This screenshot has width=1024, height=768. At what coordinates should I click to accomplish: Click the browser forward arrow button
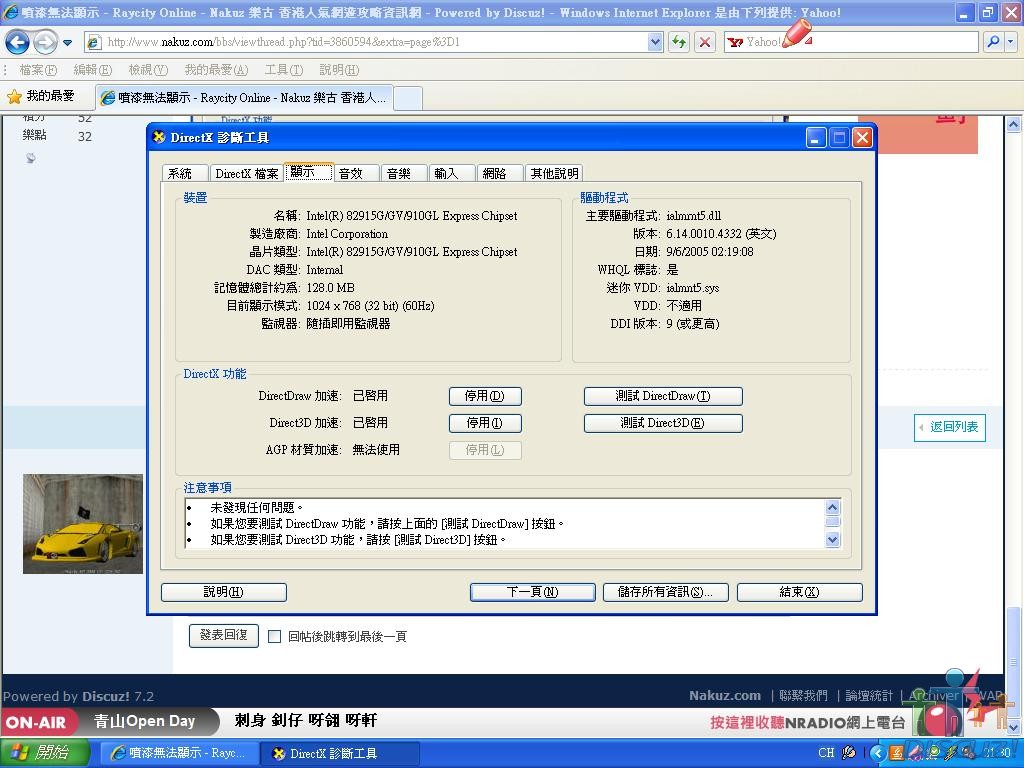coord(45,43)
